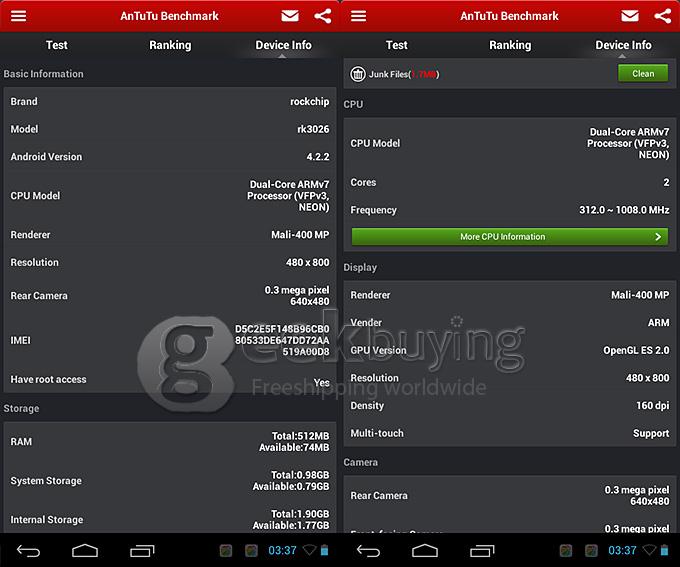Viewport: 680px width, 567px height.
Task: Tap the IMEI row on the left screen
Action: [x=170, y=340]
